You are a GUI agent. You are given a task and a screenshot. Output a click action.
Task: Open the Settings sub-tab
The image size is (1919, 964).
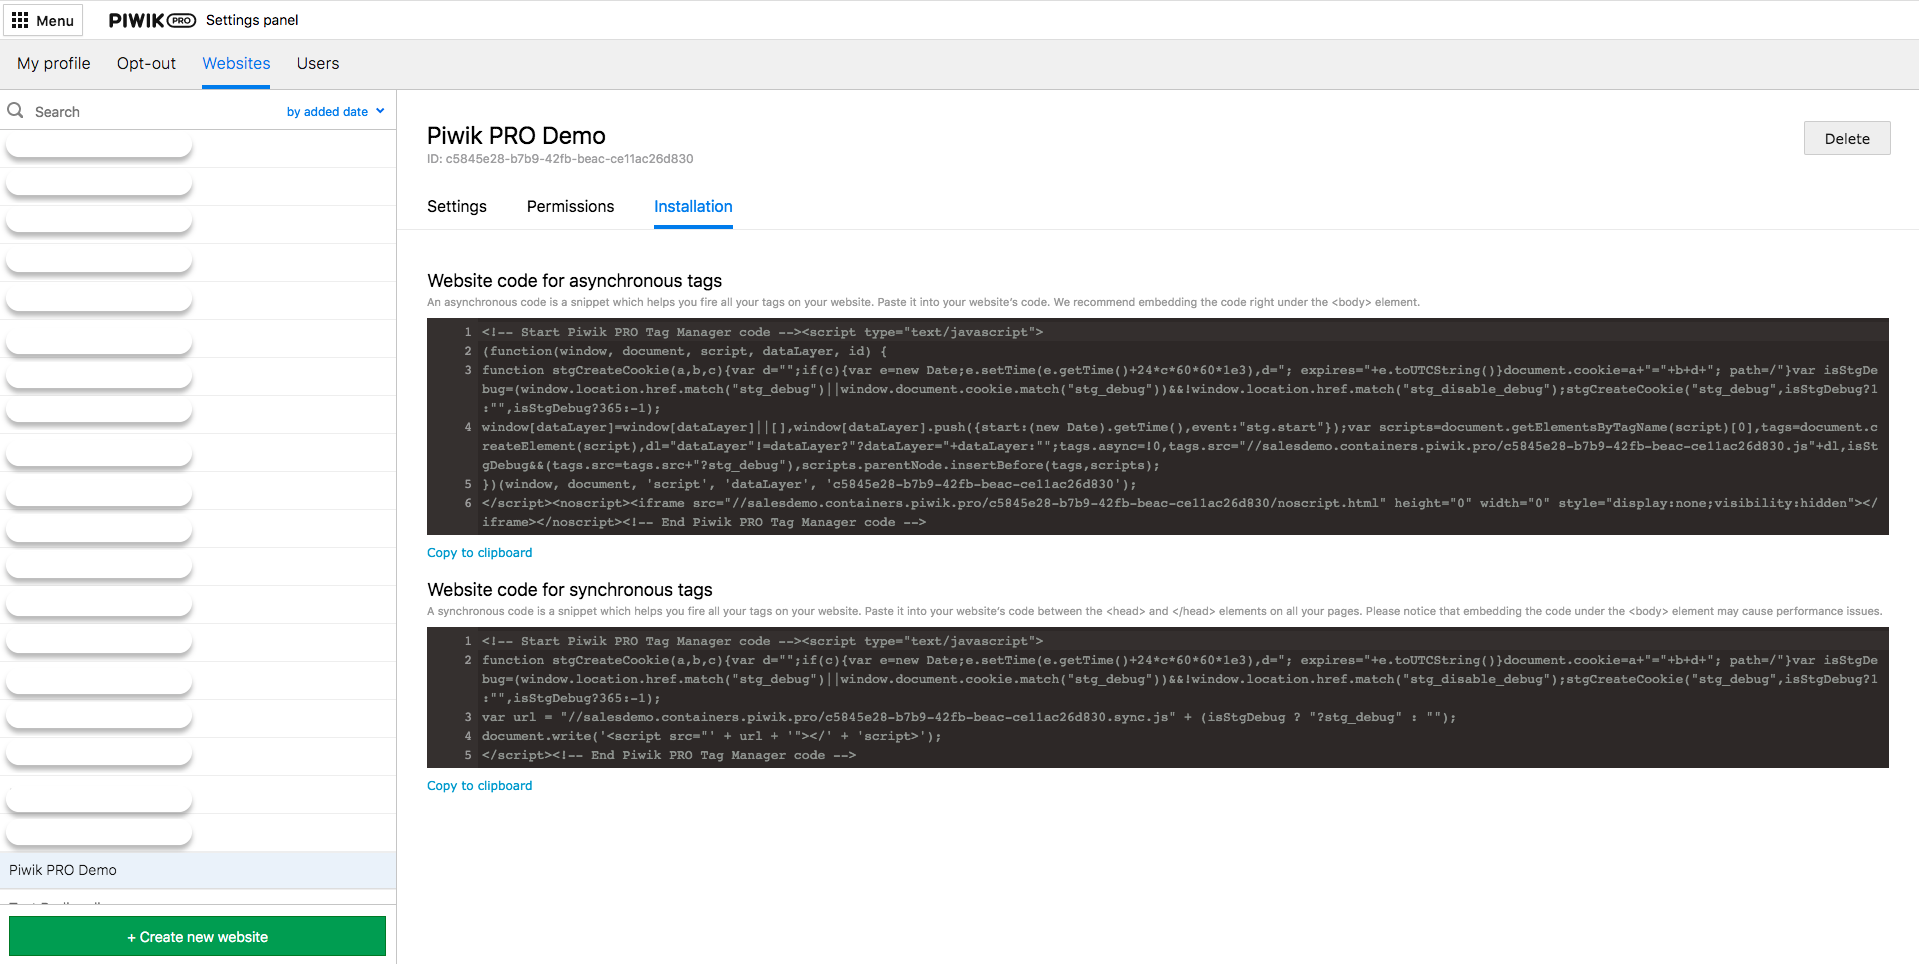[457, 206]
